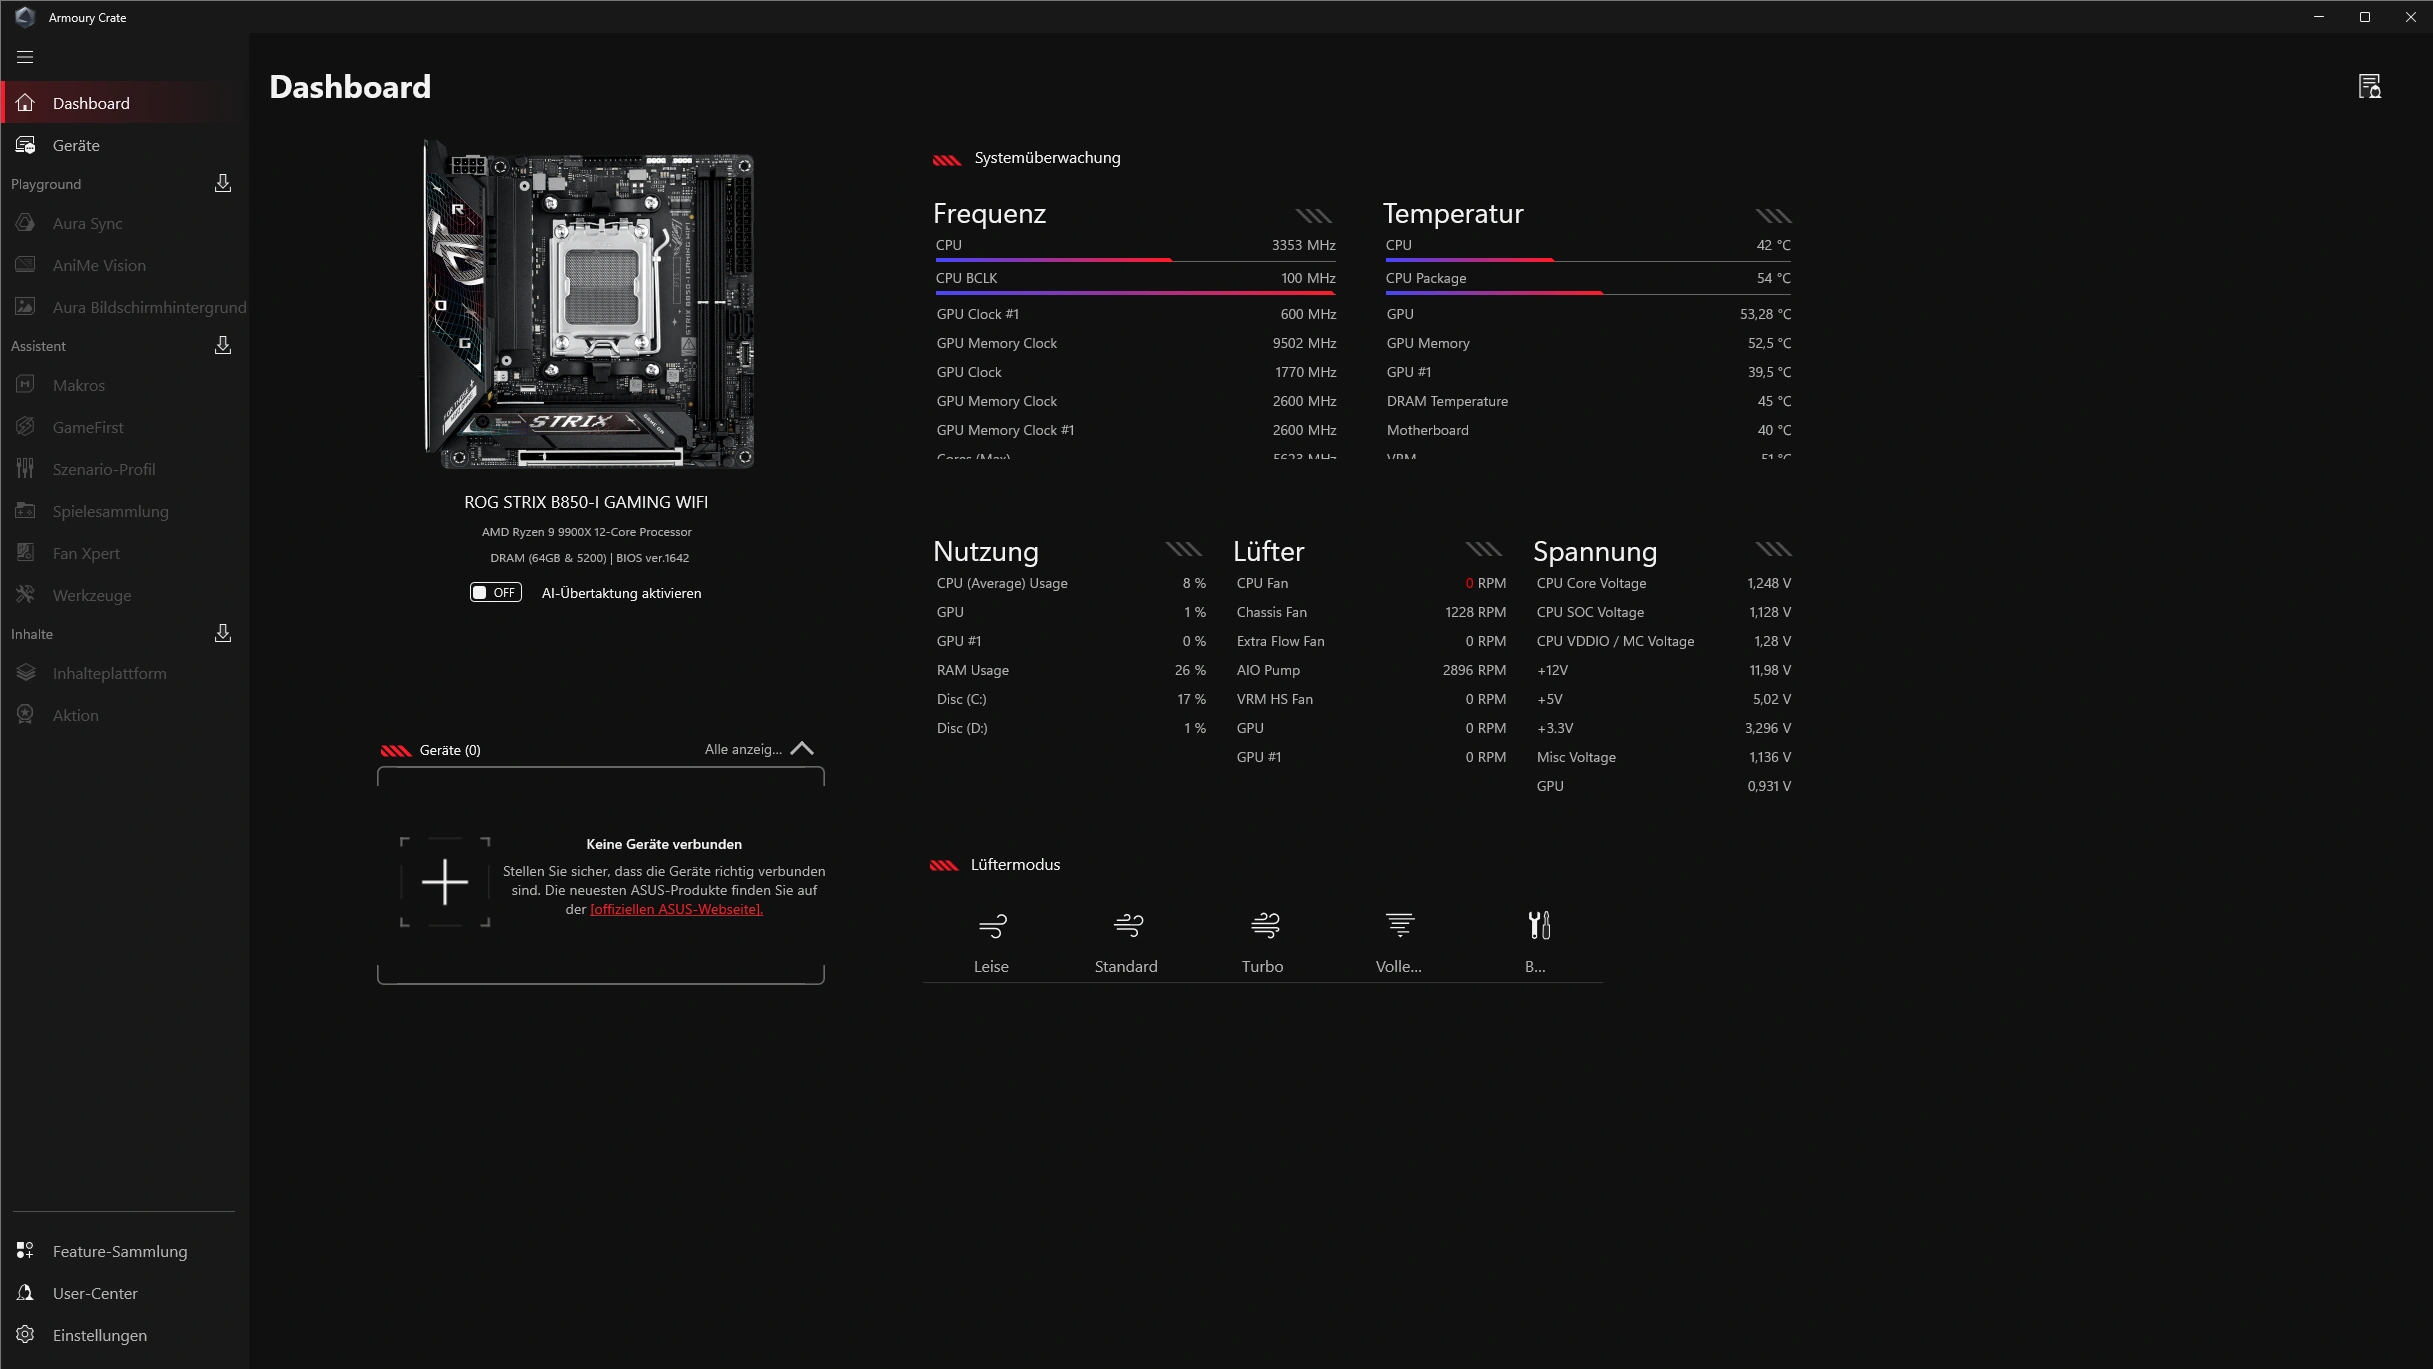The image size is (2433, 1369).
Task: Click the hamburger menu icon
Action: (x=25, y=57)
